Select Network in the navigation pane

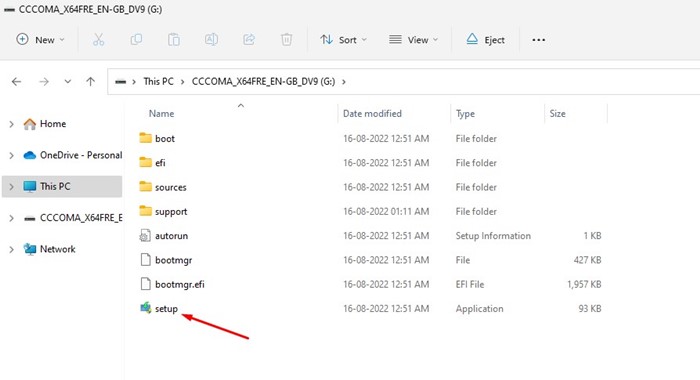(58, 249)
